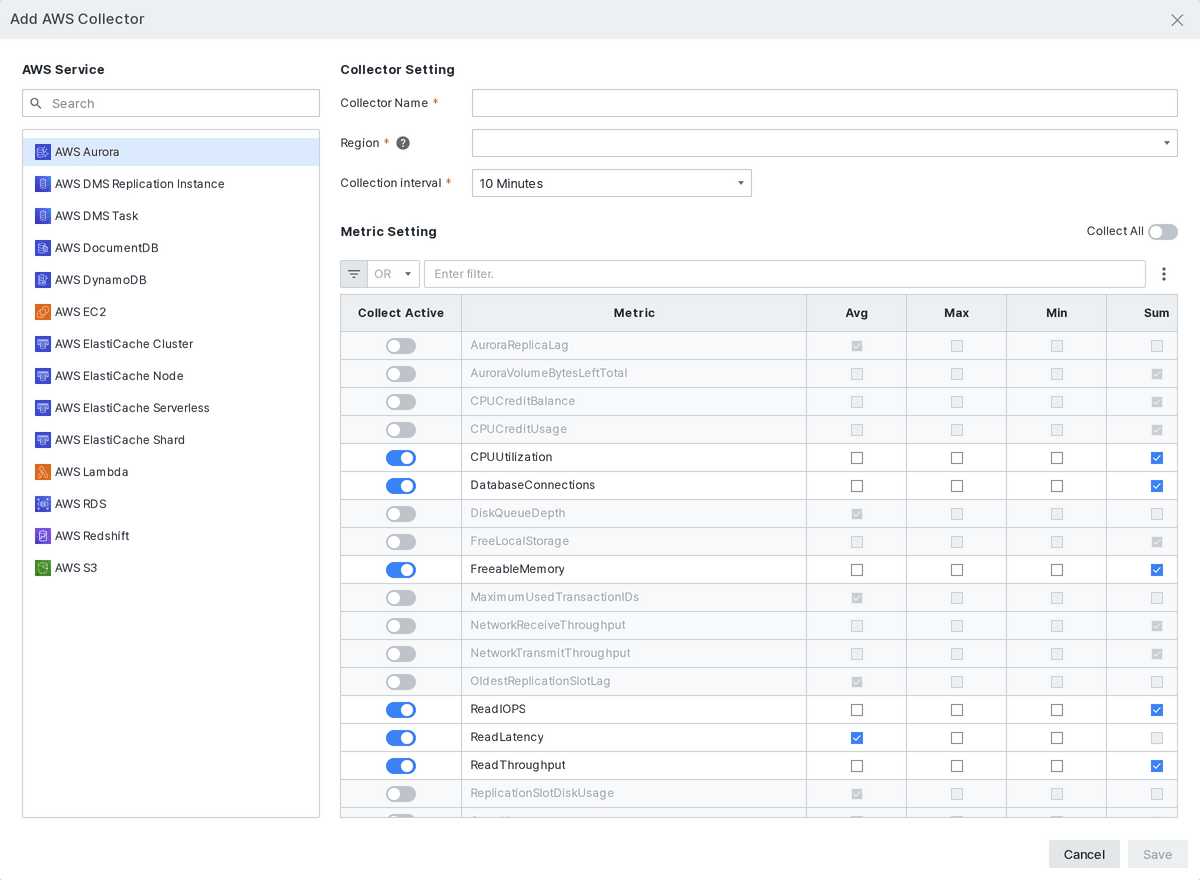This screenshot has height=880, width=1200.
Task: Check the Max box for ReadLatency
Action: (x=957, y=738)
